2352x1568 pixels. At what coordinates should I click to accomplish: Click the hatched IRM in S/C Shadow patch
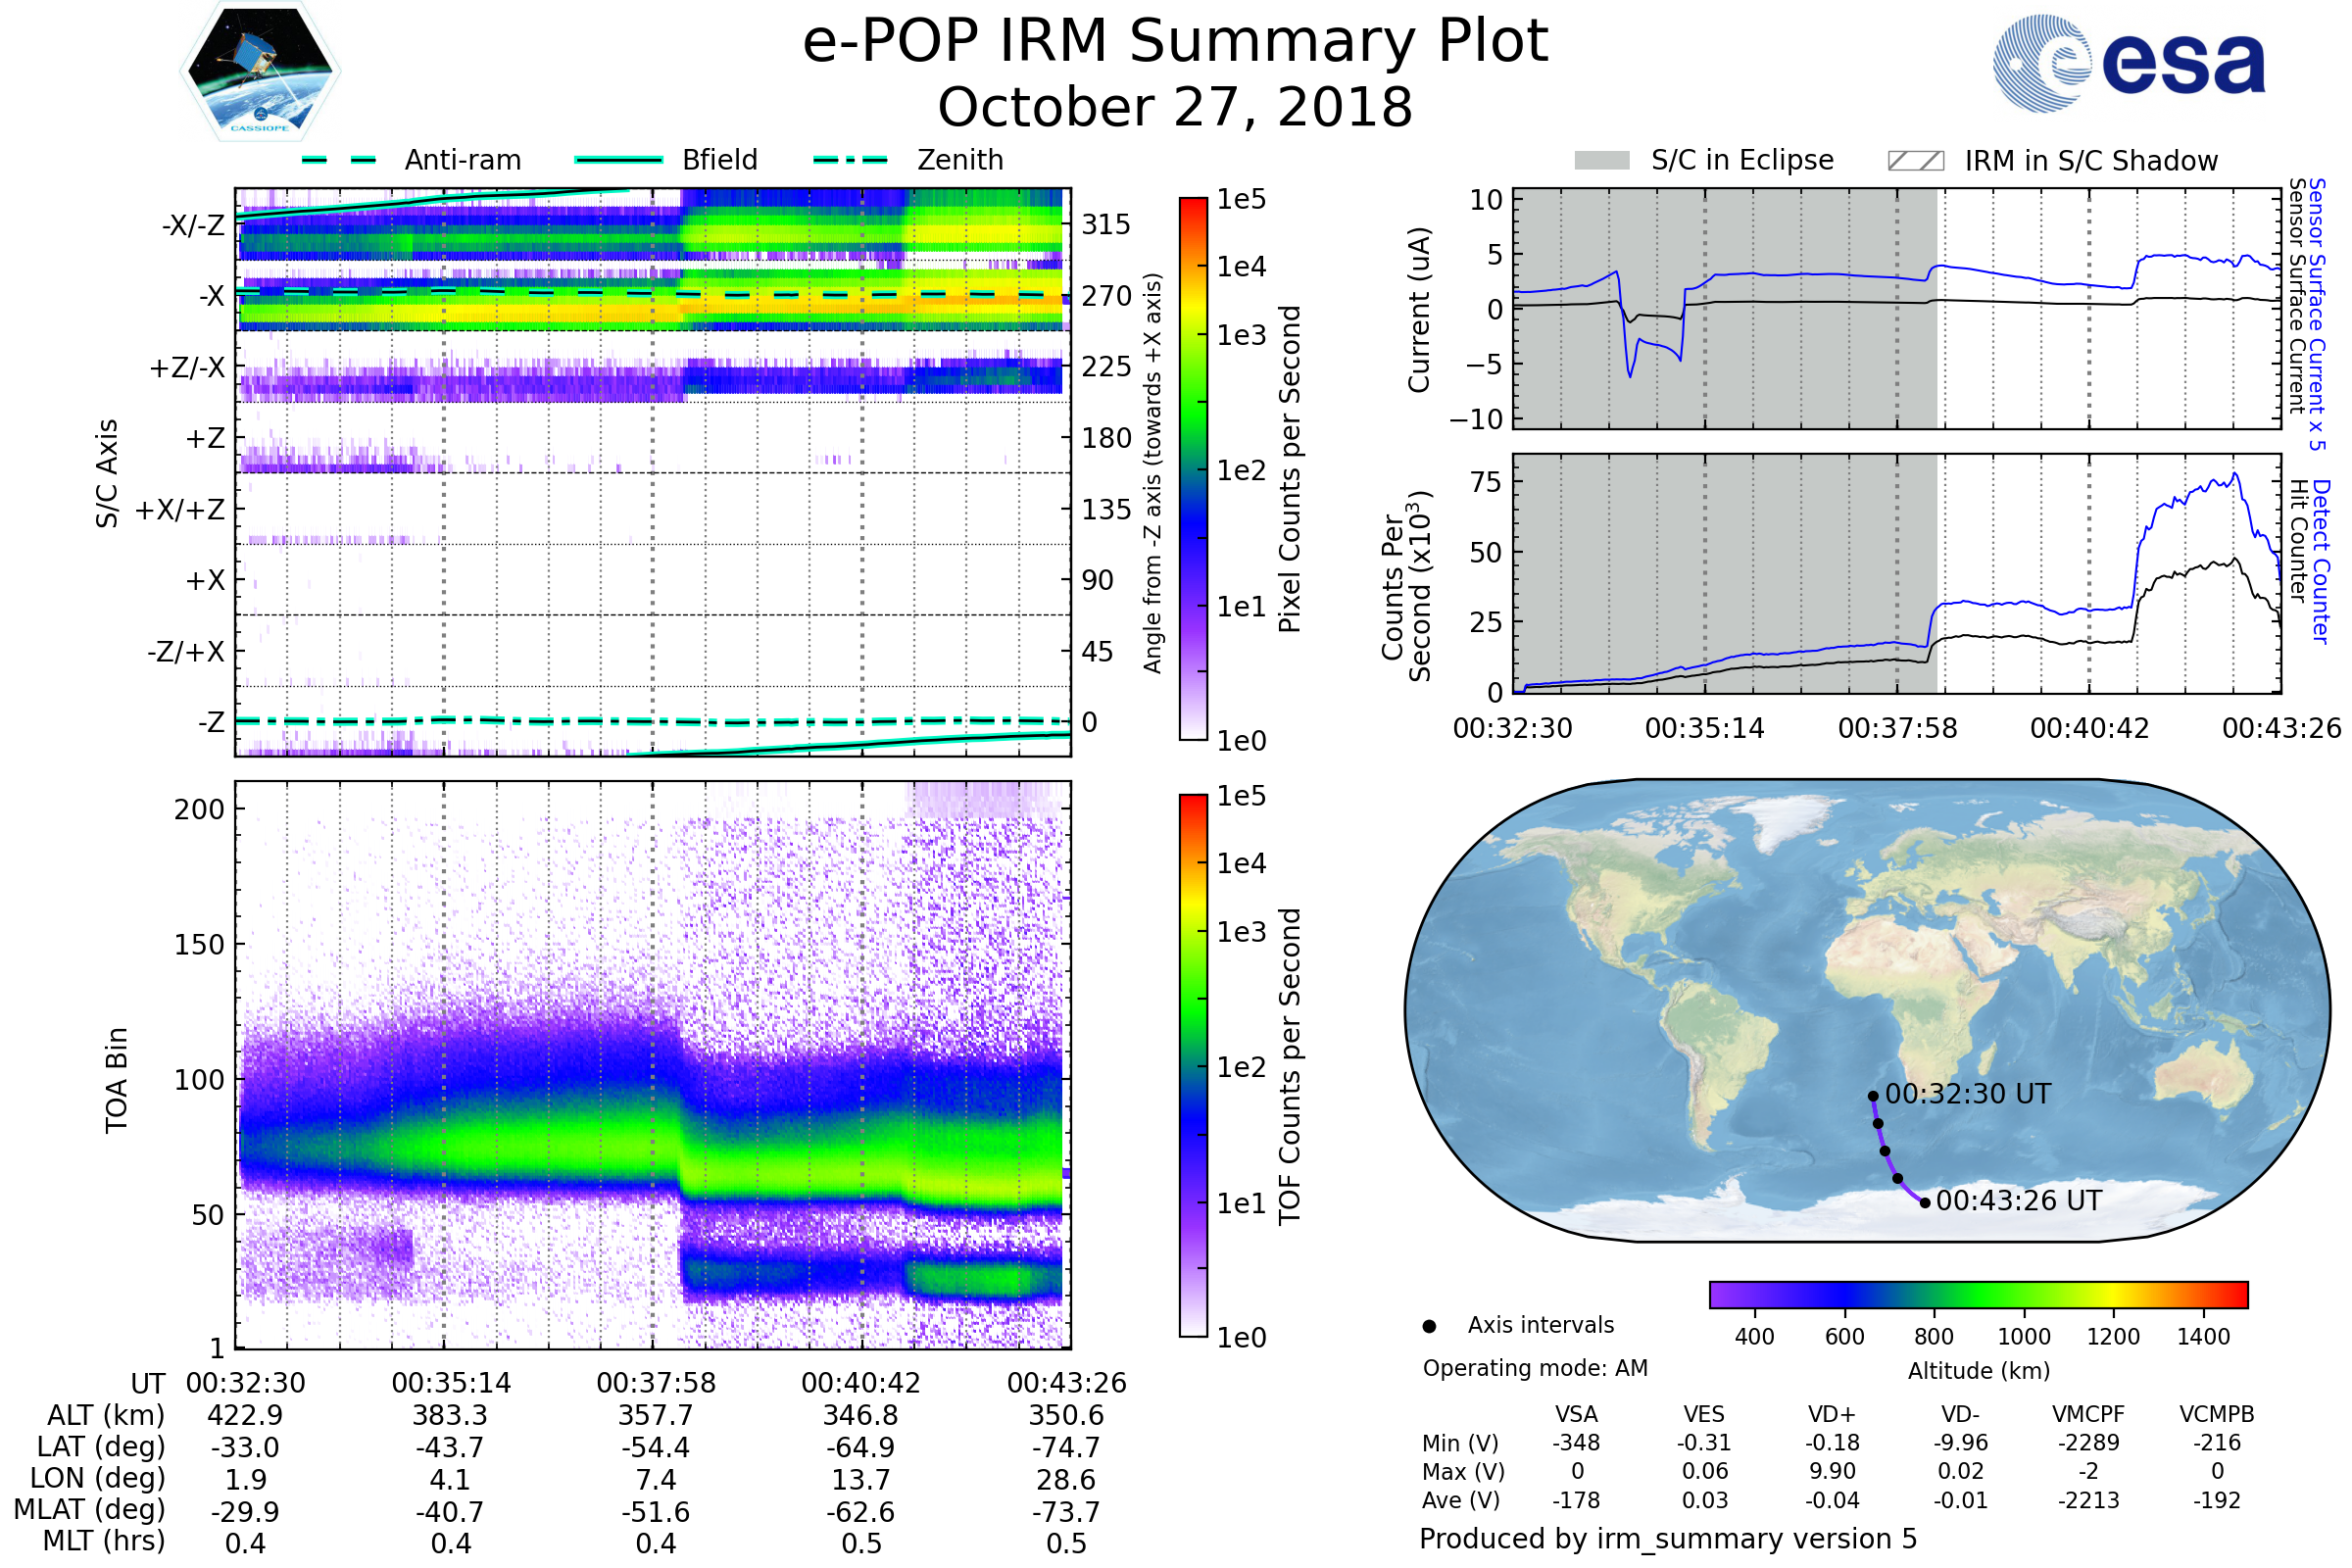1916,161
